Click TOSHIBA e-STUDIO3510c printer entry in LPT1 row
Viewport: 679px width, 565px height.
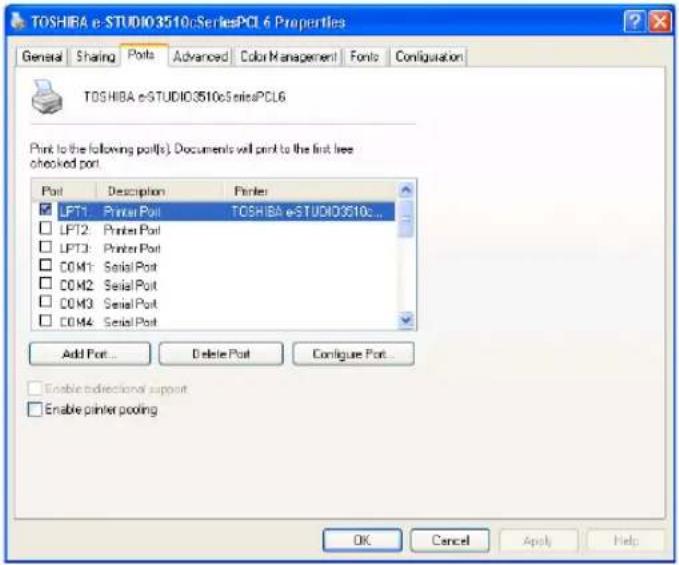(x=307, y=212)
